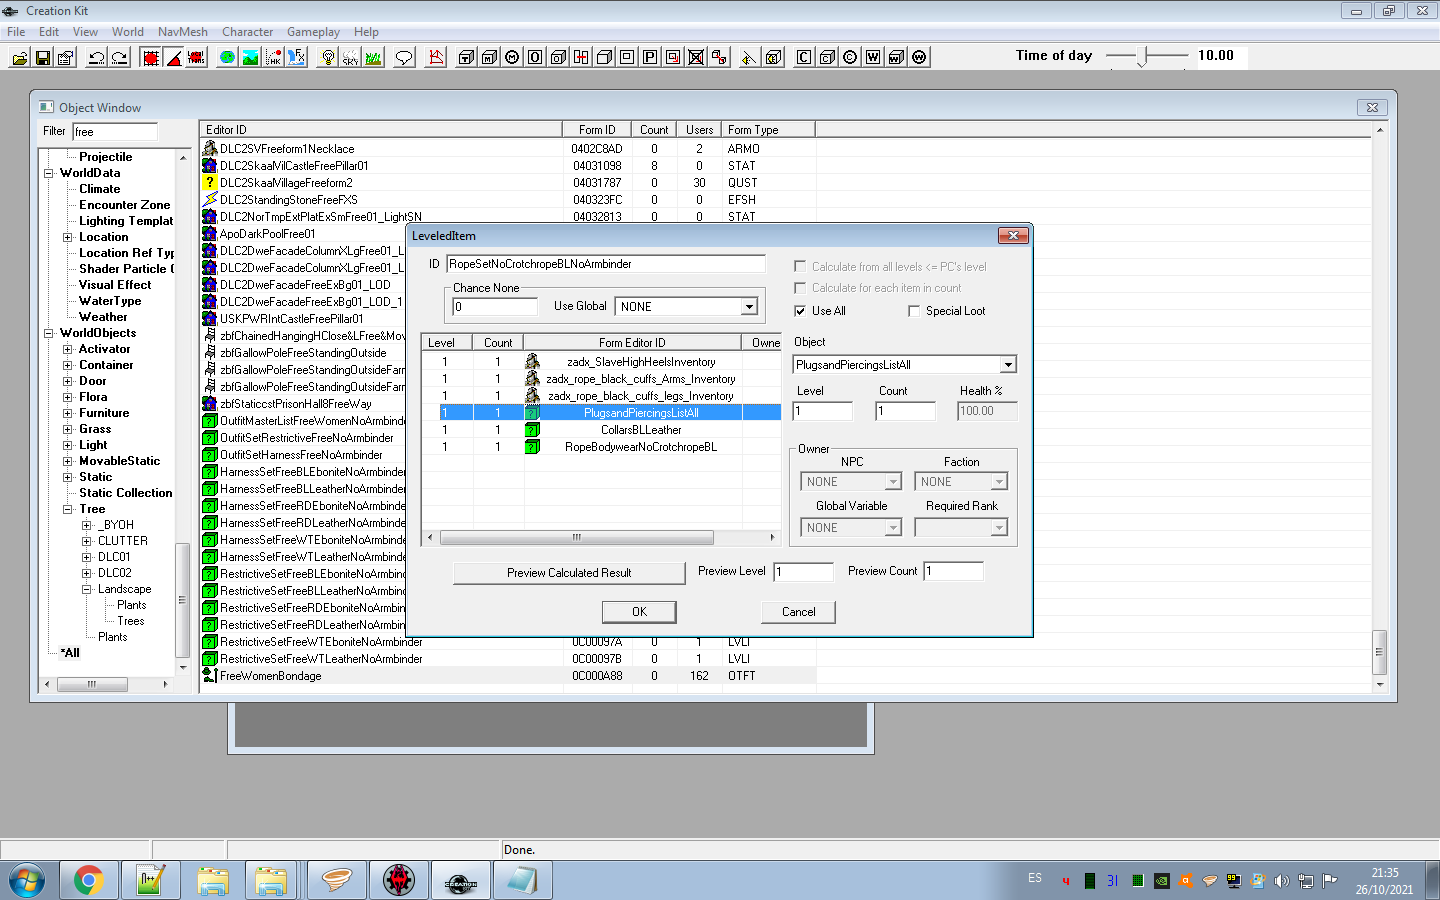
Task: Click the circled W toolbar icon
Action: coord(919,57)
